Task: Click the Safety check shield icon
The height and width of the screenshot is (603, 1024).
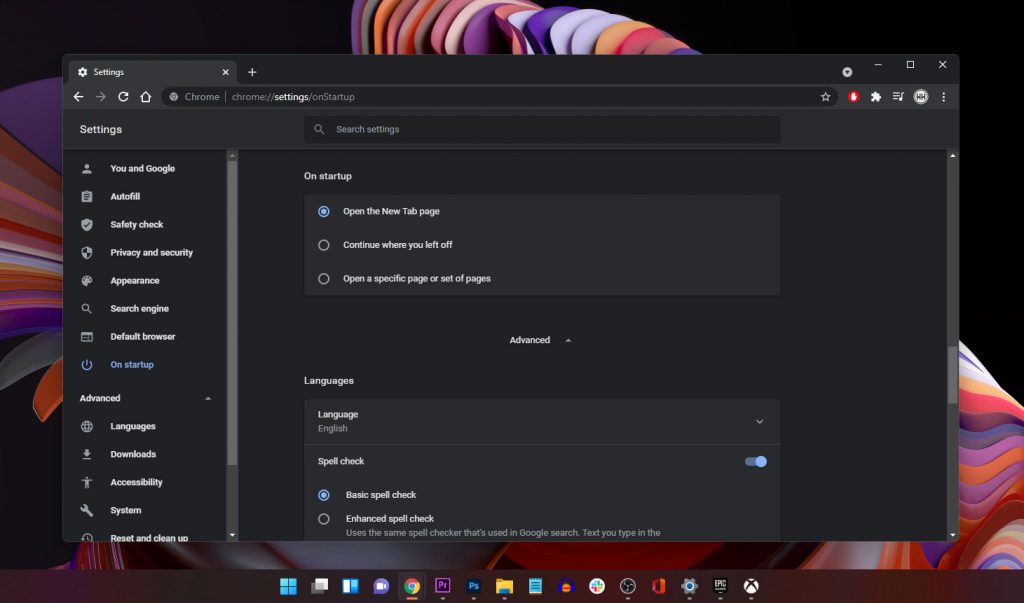Action: coord(87,225)
